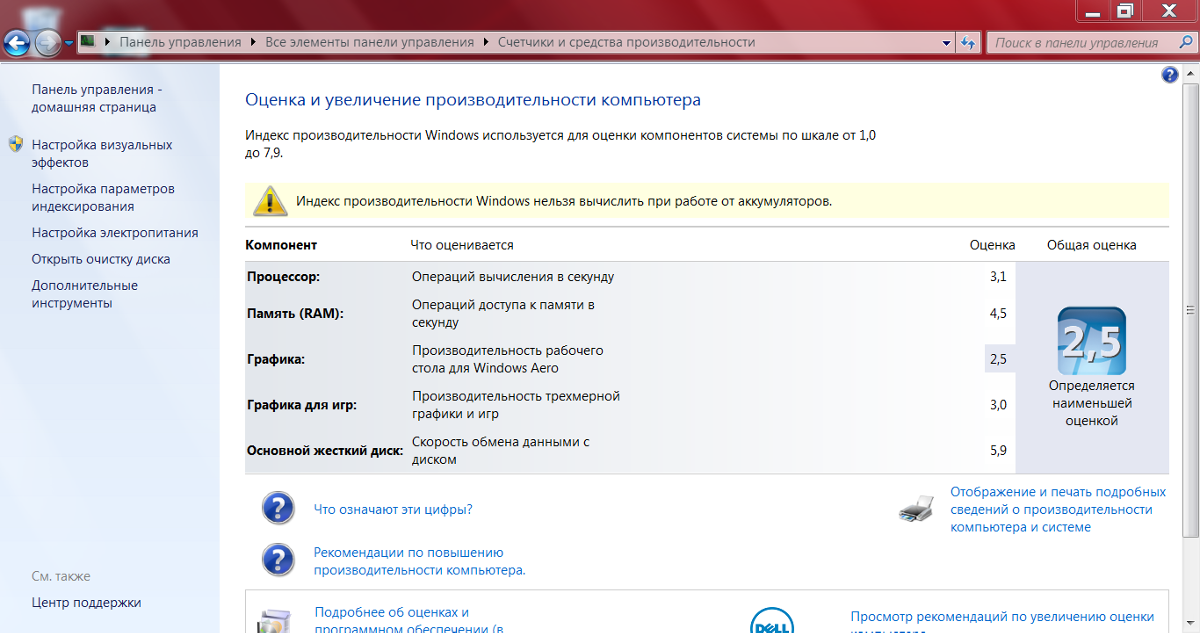Open the arrow after the 'Панель управления' breadcrumb
1200x633 pixels.
point(253,42)
